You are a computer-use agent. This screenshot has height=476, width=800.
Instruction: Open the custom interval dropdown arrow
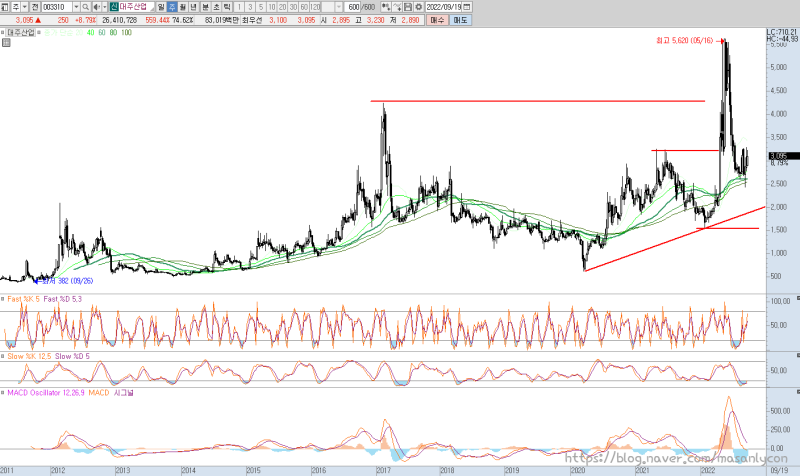(339, 7)
